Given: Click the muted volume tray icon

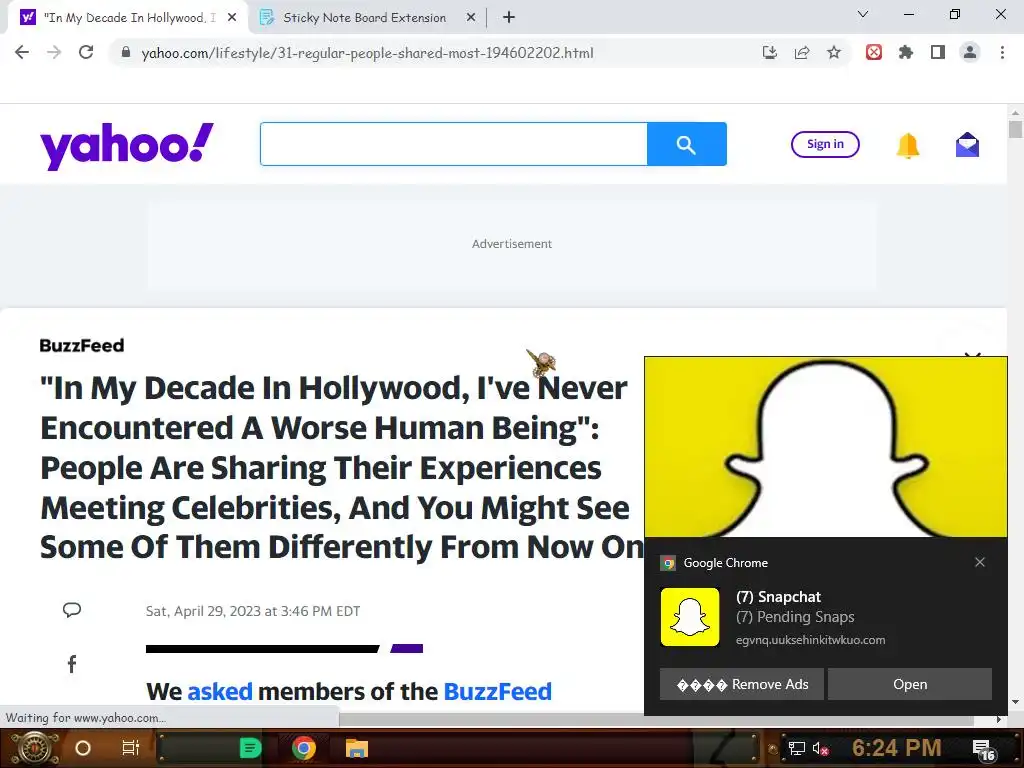Looking at the screenshot, I should 820,748.
